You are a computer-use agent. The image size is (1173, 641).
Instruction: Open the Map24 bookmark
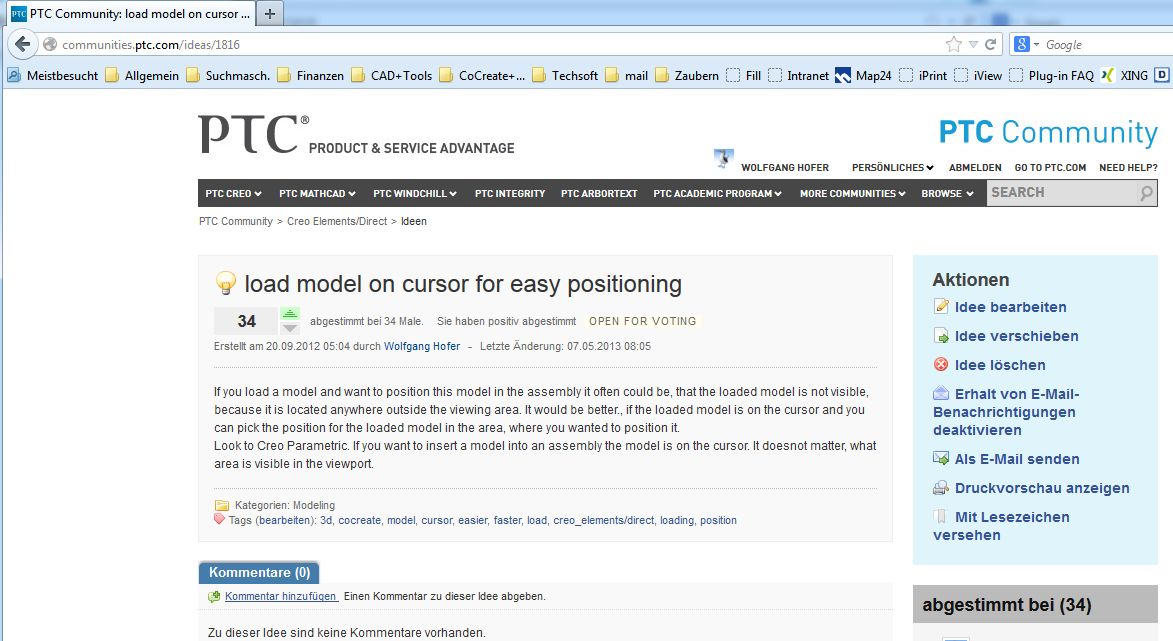863,76
